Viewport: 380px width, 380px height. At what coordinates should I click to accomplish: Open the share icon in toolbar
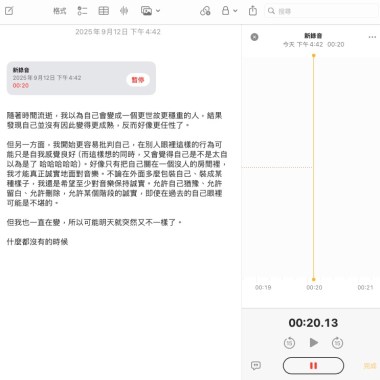point(253,11)
